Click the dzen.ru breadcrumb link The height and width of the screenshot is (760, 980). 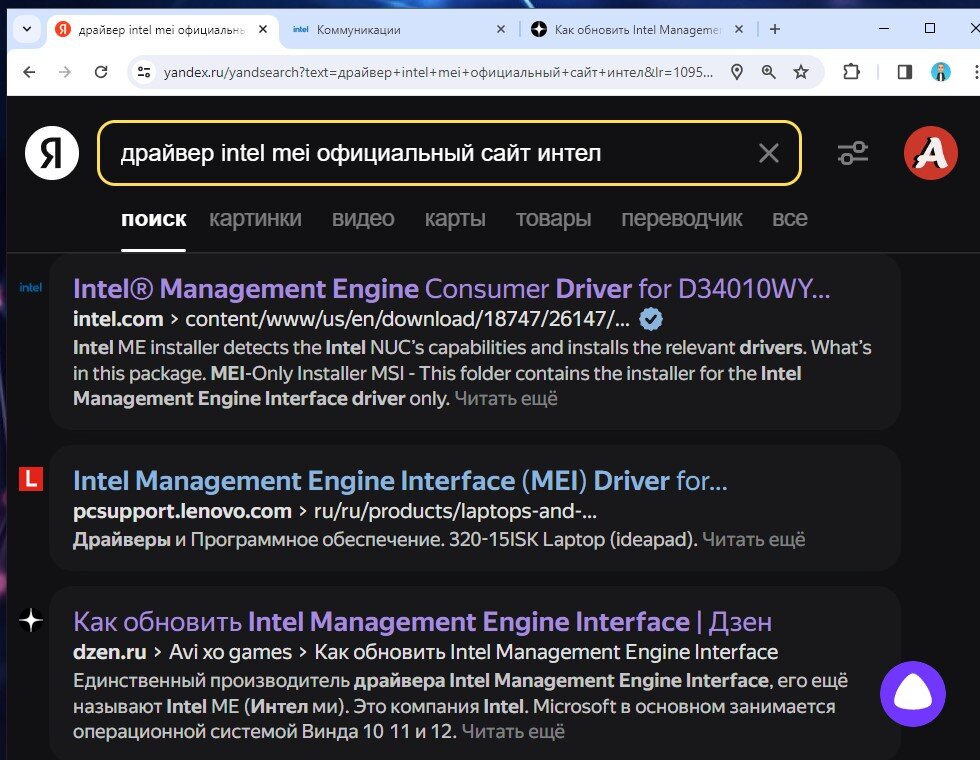pos(110,652)
